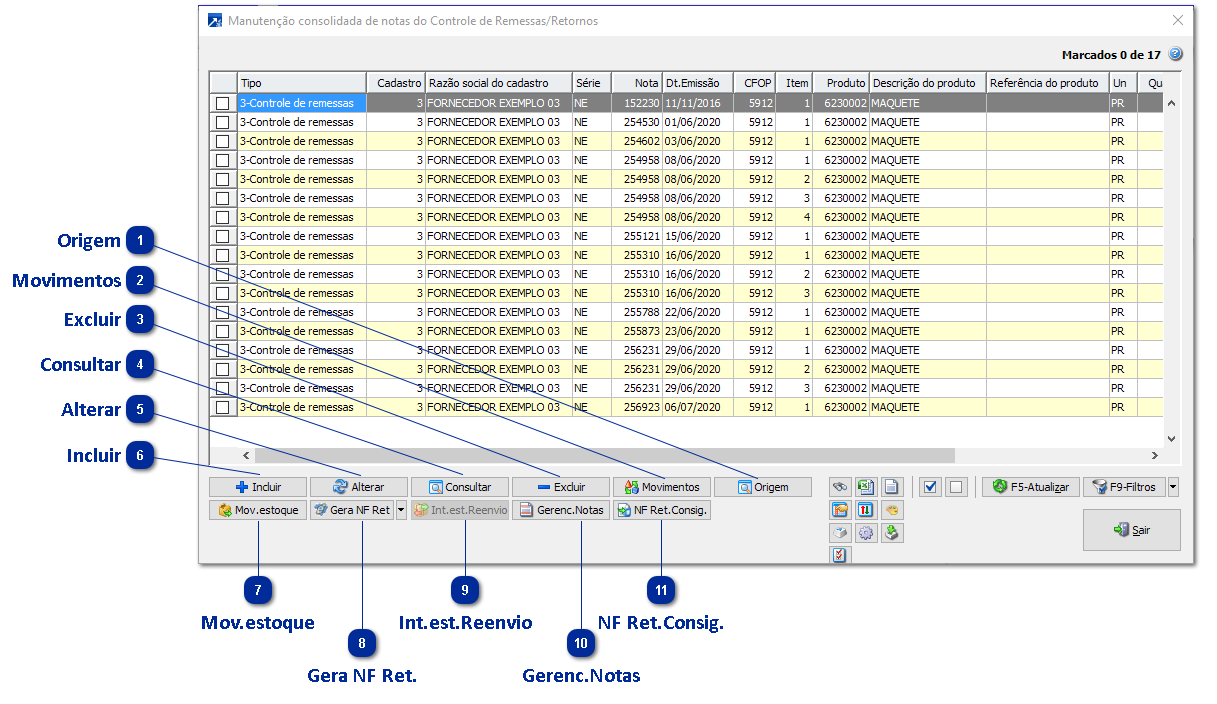
Task: Click the blank document report icon
Action: pos(891,487)
